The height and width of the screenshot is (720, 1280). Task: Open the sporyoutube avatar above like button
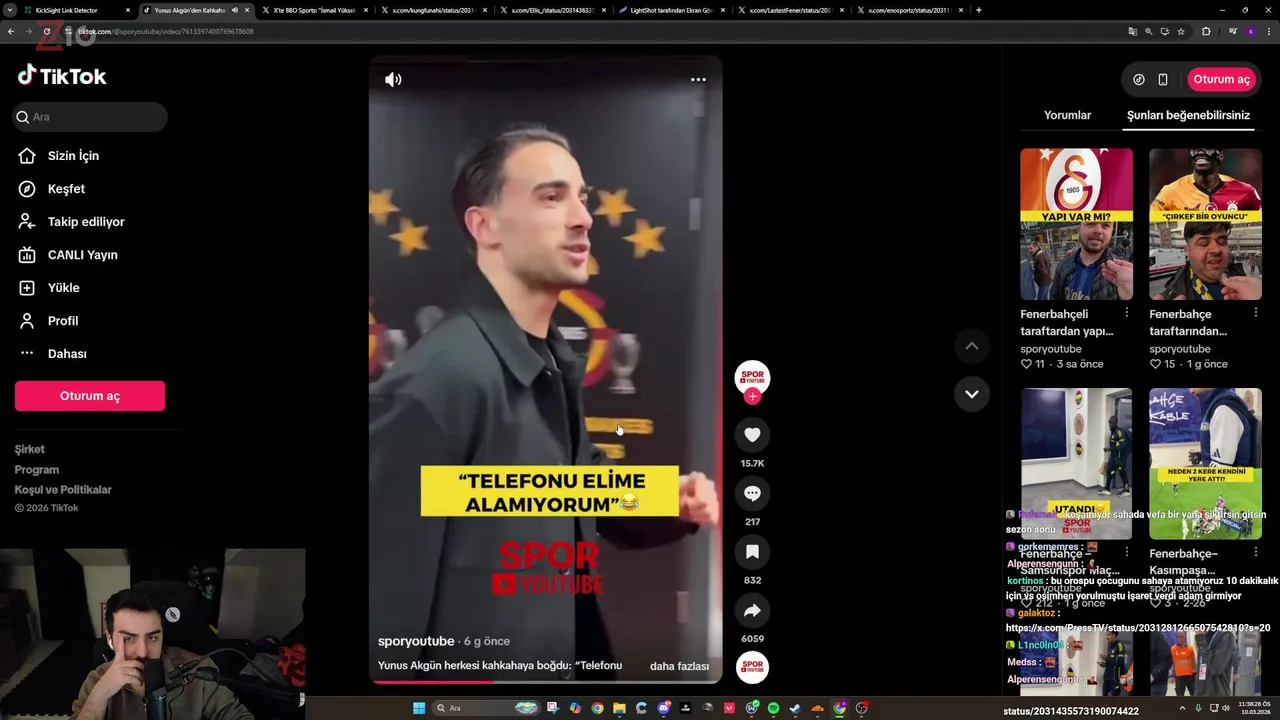coord(752,376)
